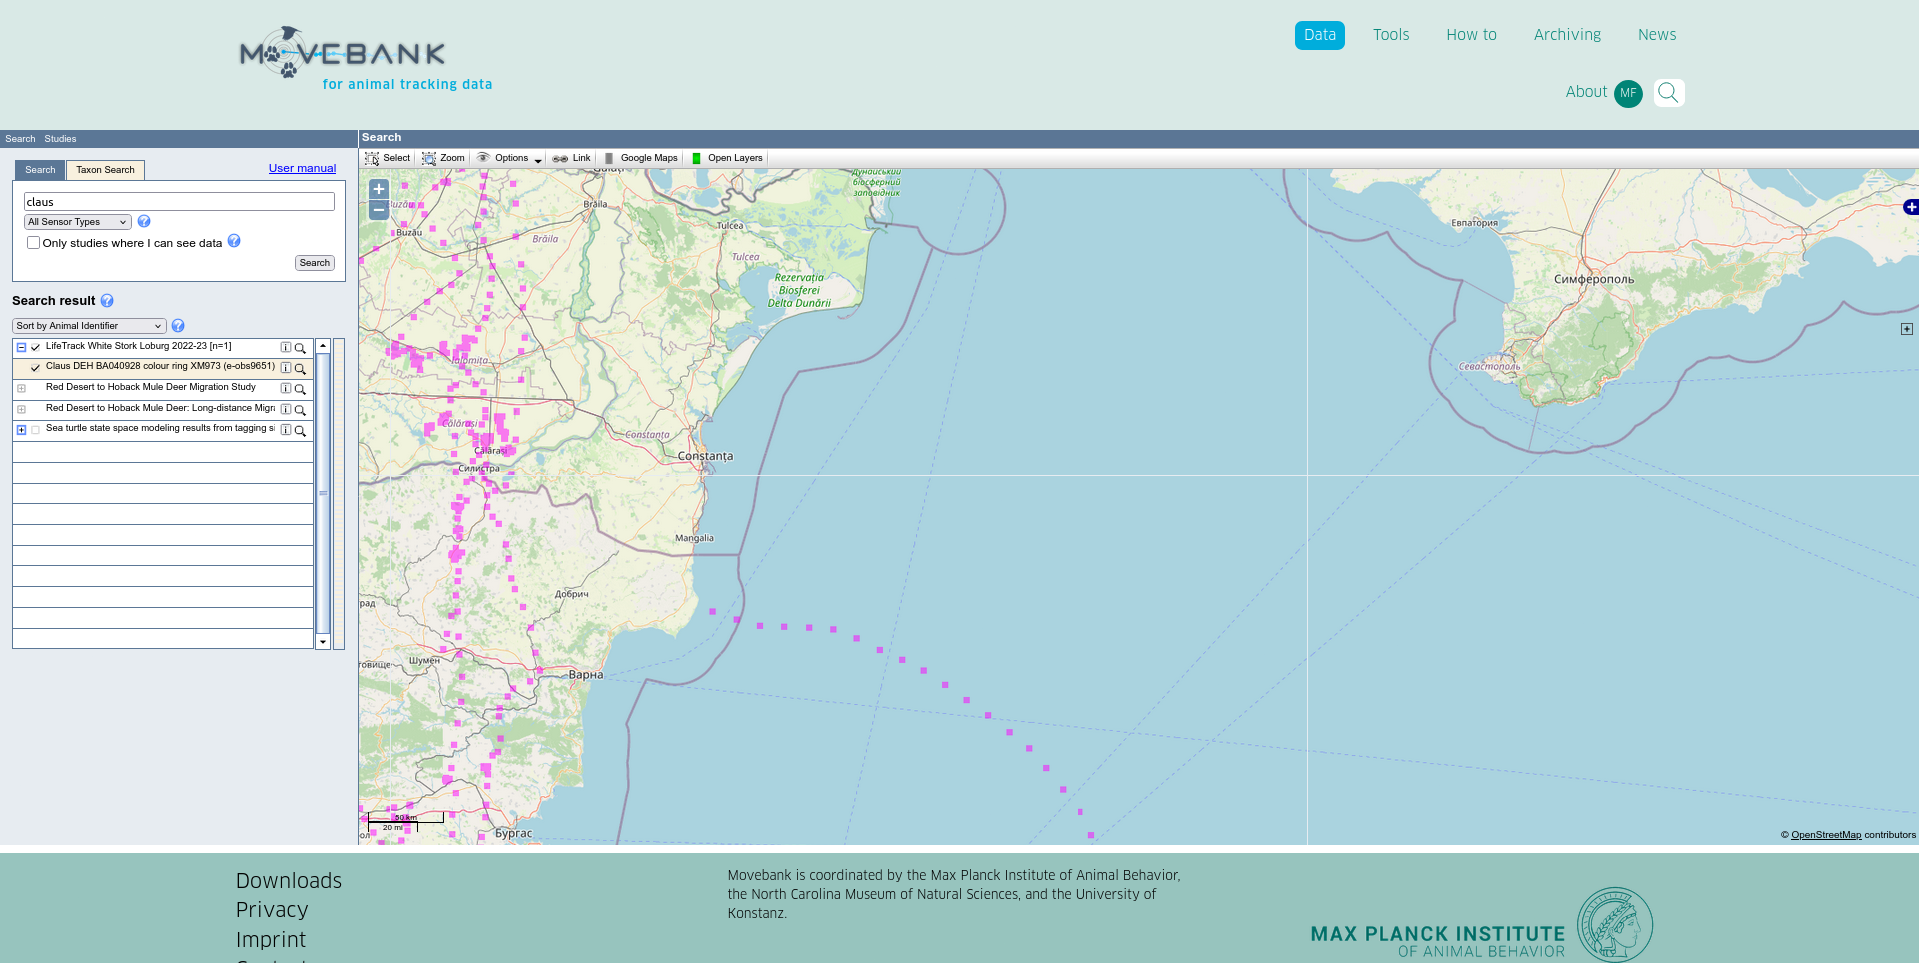
Task: Activate the Zoom box tool
Action: (x=443, y=158)
